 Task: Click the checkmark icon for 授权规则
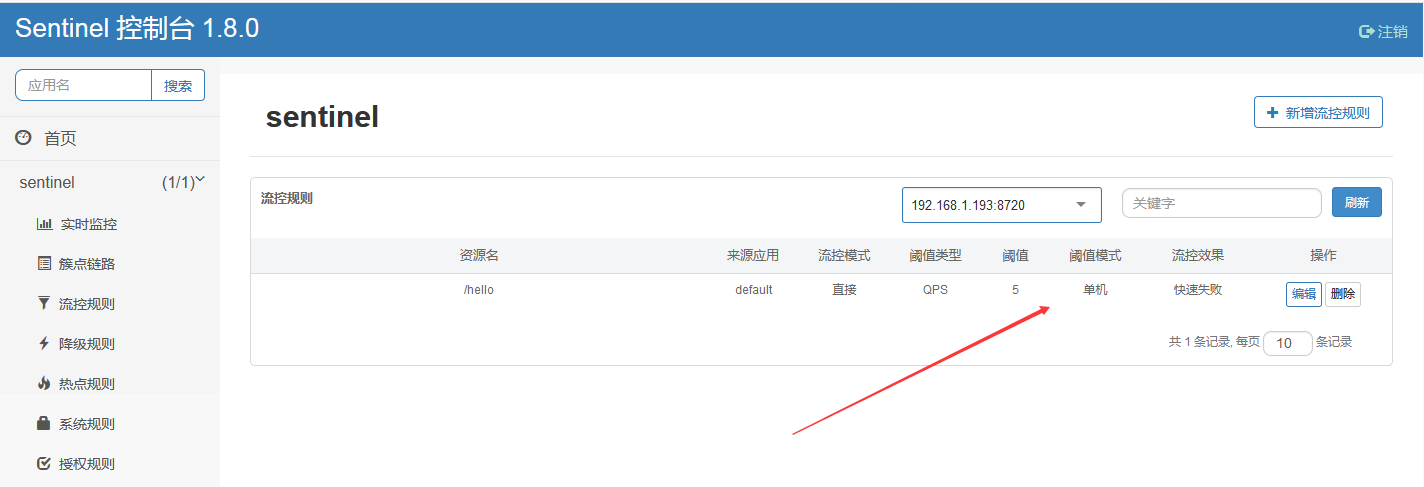44,464
